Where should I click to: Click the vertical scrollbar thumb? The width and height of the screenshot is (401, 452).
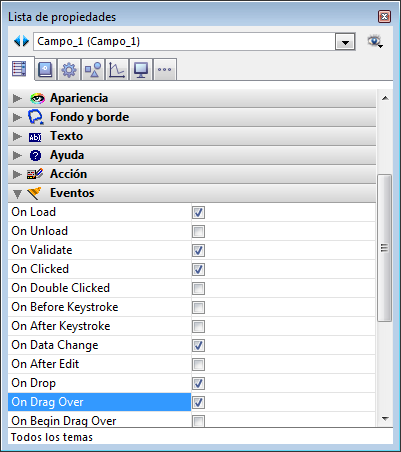[384, 248]
